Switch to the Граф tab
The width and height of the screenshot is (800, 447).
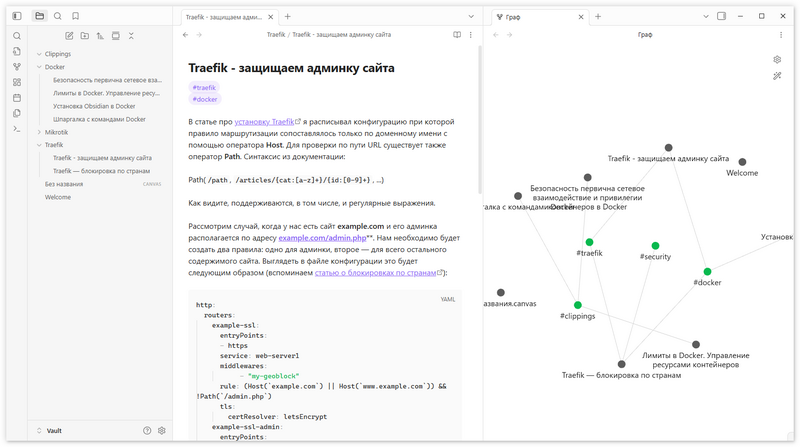513,17
